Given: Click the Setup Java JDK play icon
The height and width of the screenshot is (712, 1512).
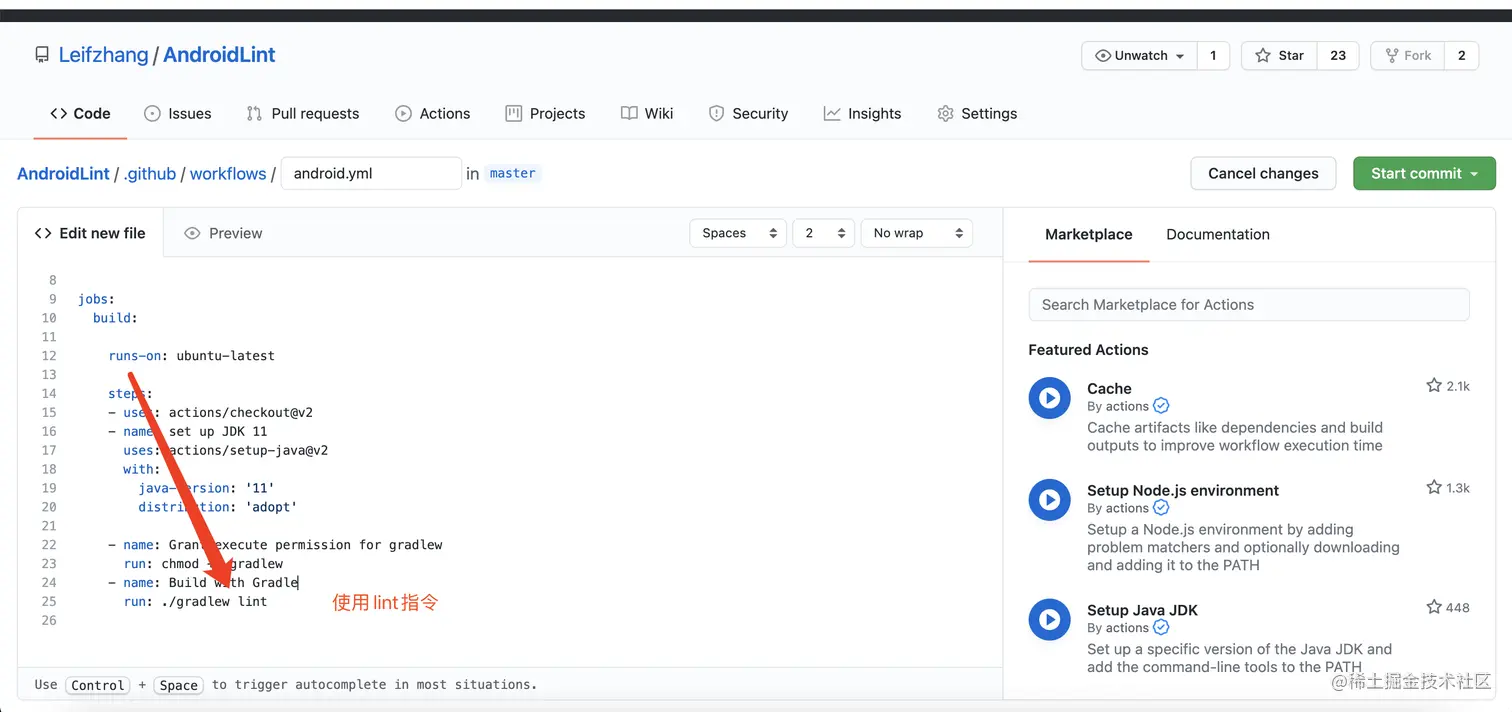Looking at the screenshot, I should pyautogui.click(x=1049, y=619).
